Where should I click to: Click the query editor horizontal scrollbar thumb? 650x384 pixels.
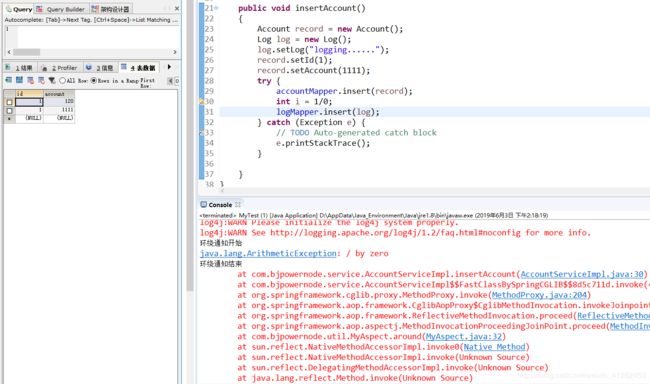point(27,52)
